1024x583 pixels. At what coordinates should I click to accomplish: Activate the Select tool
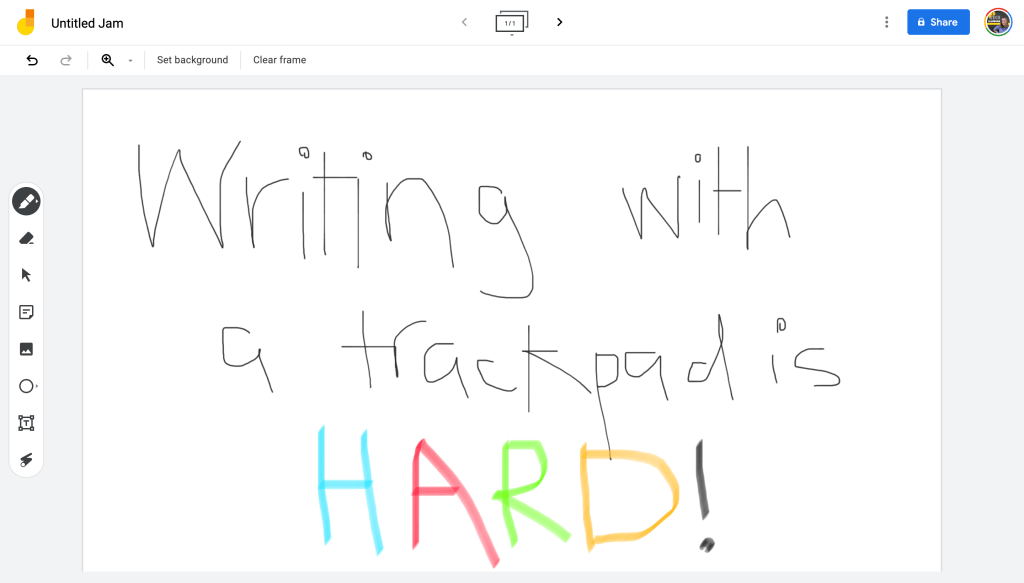click(x=25, y=275)
